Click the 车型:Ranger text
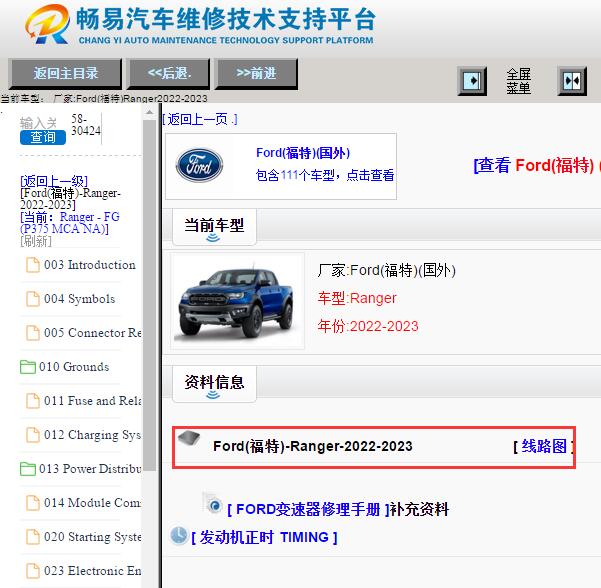This screenshot has height=588, width=601. pos(357,298)
